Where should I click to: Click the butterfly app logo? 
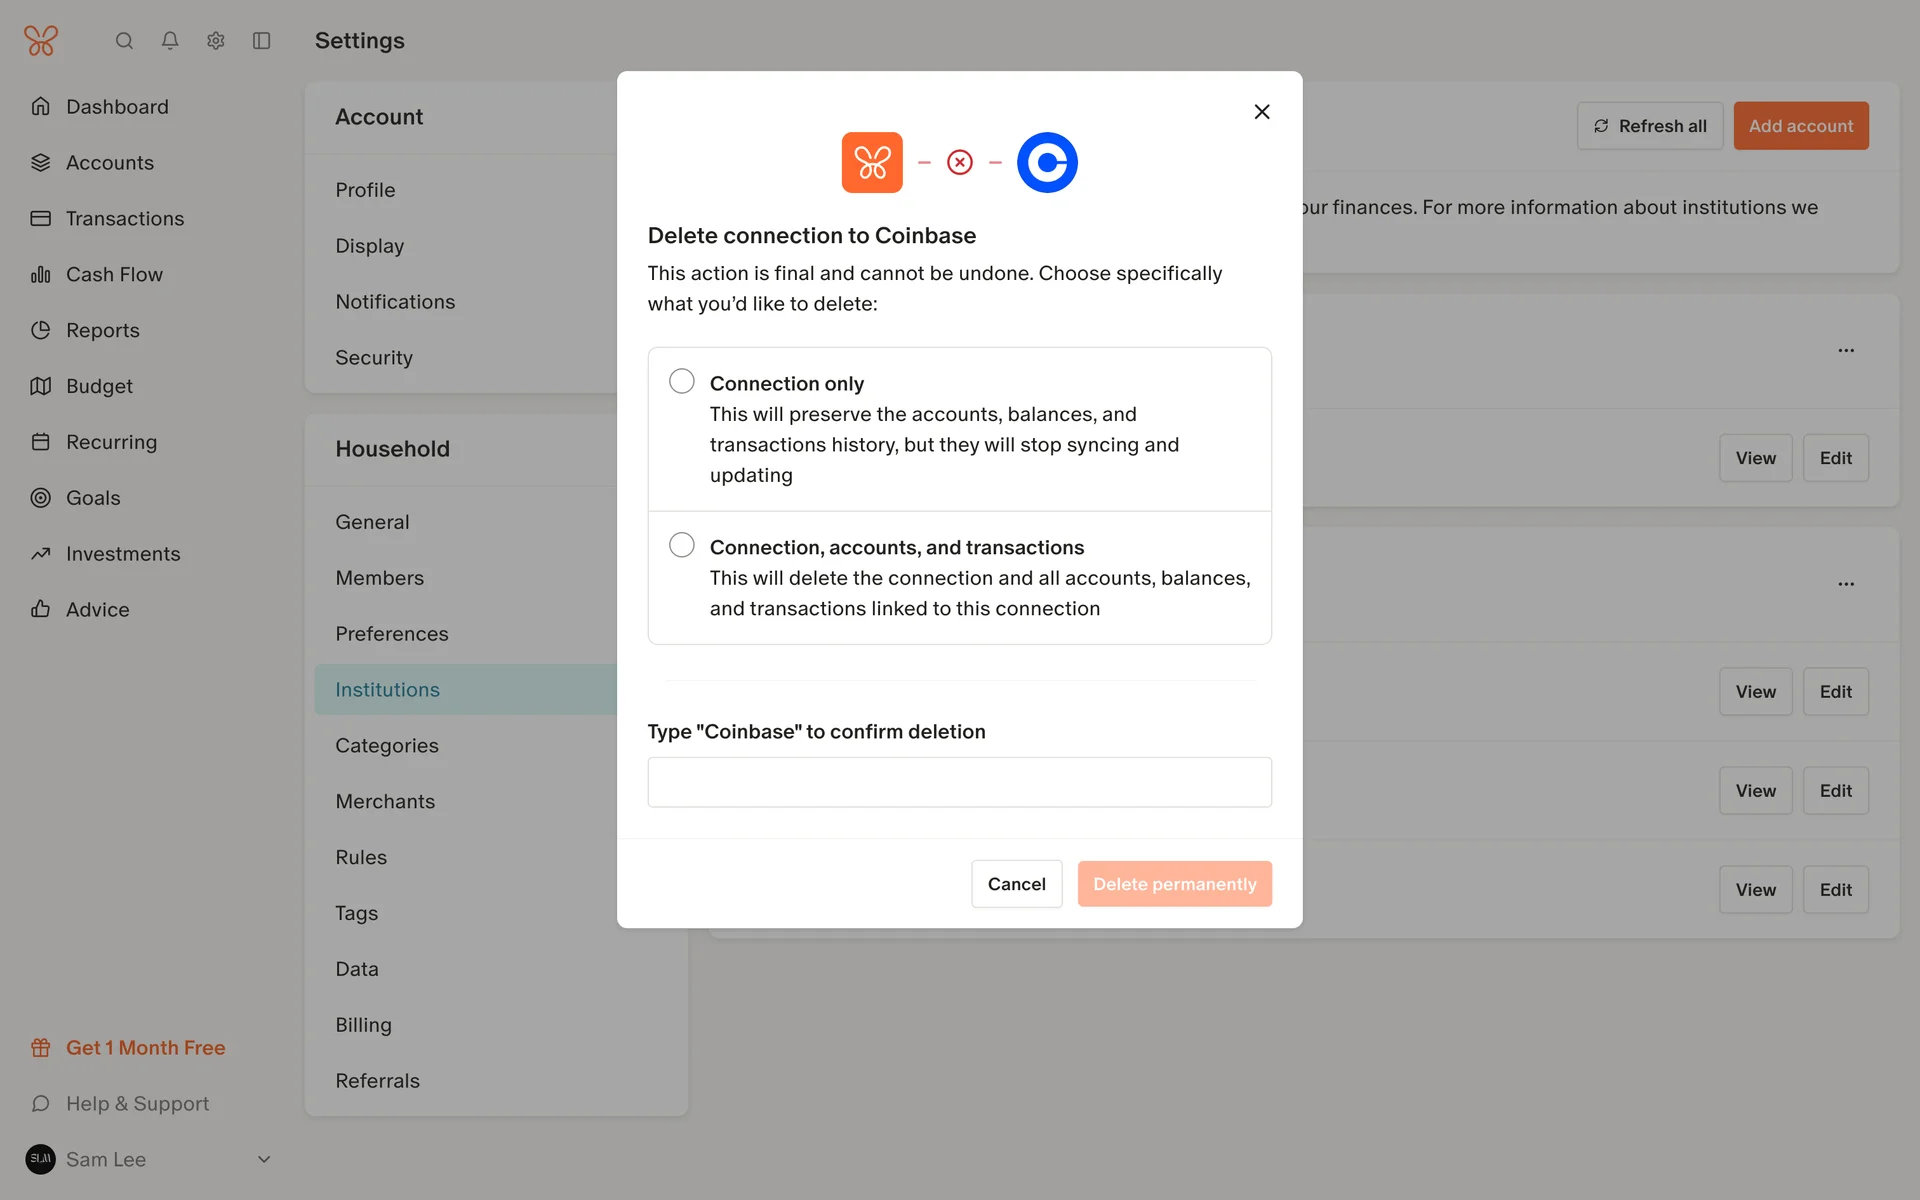pos(41,41)
